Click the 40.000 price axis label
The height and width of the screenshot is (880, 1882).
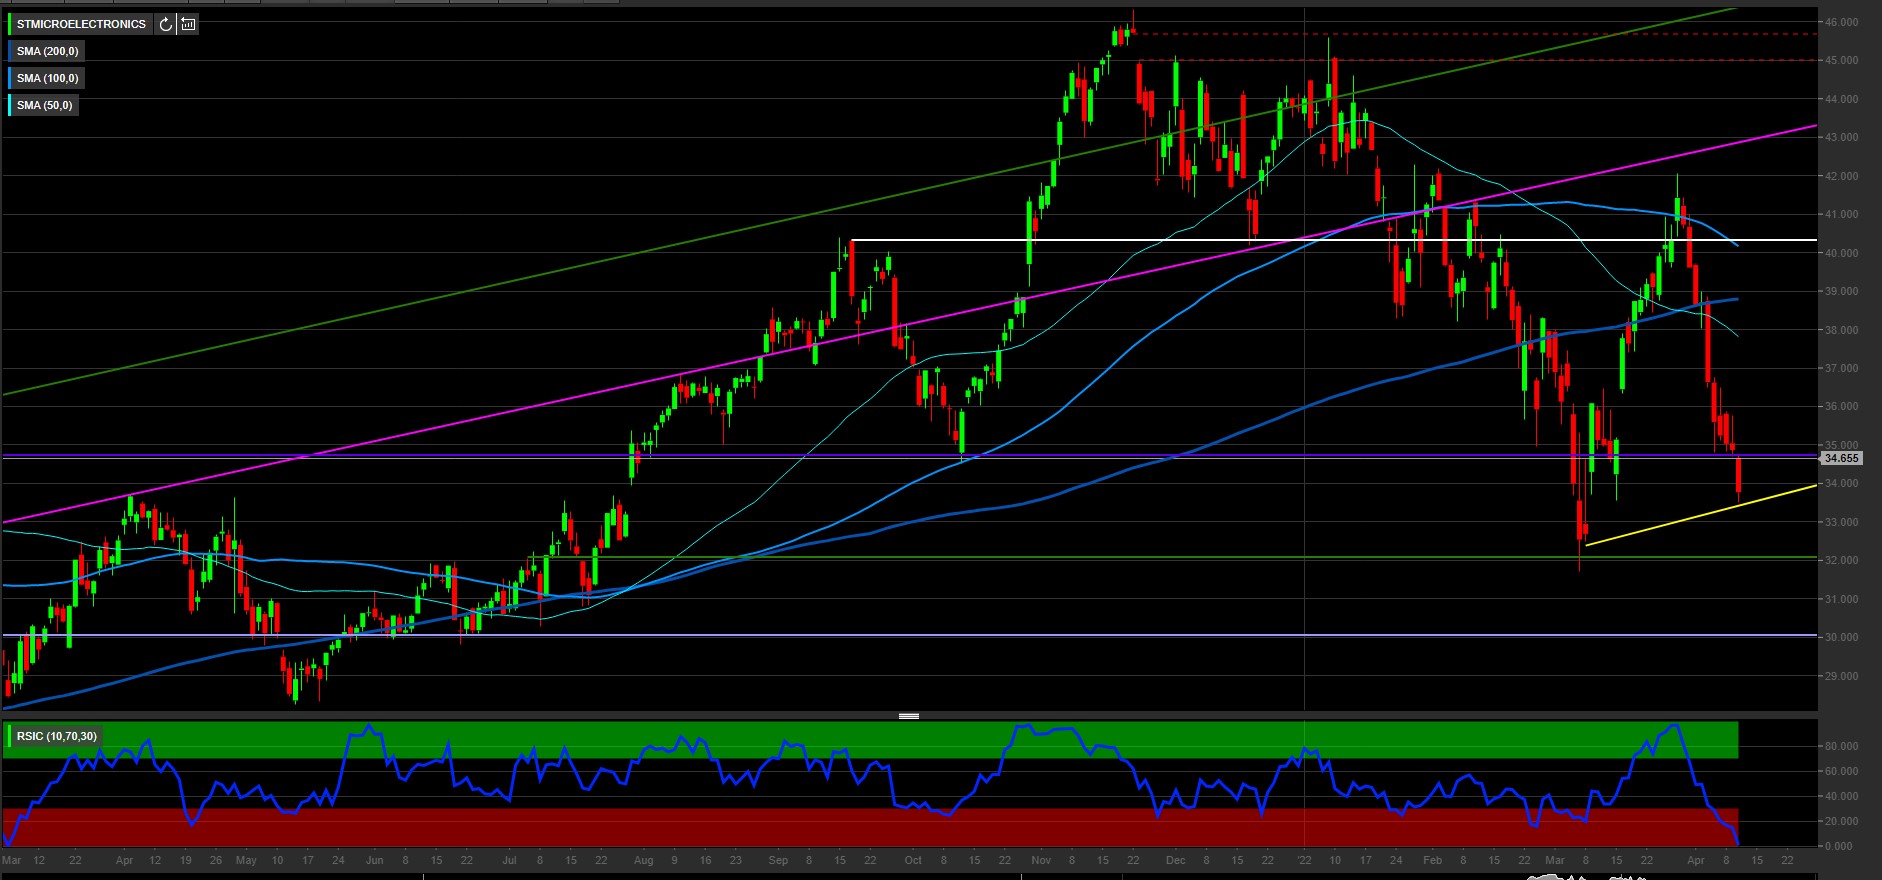[1842, 253]
